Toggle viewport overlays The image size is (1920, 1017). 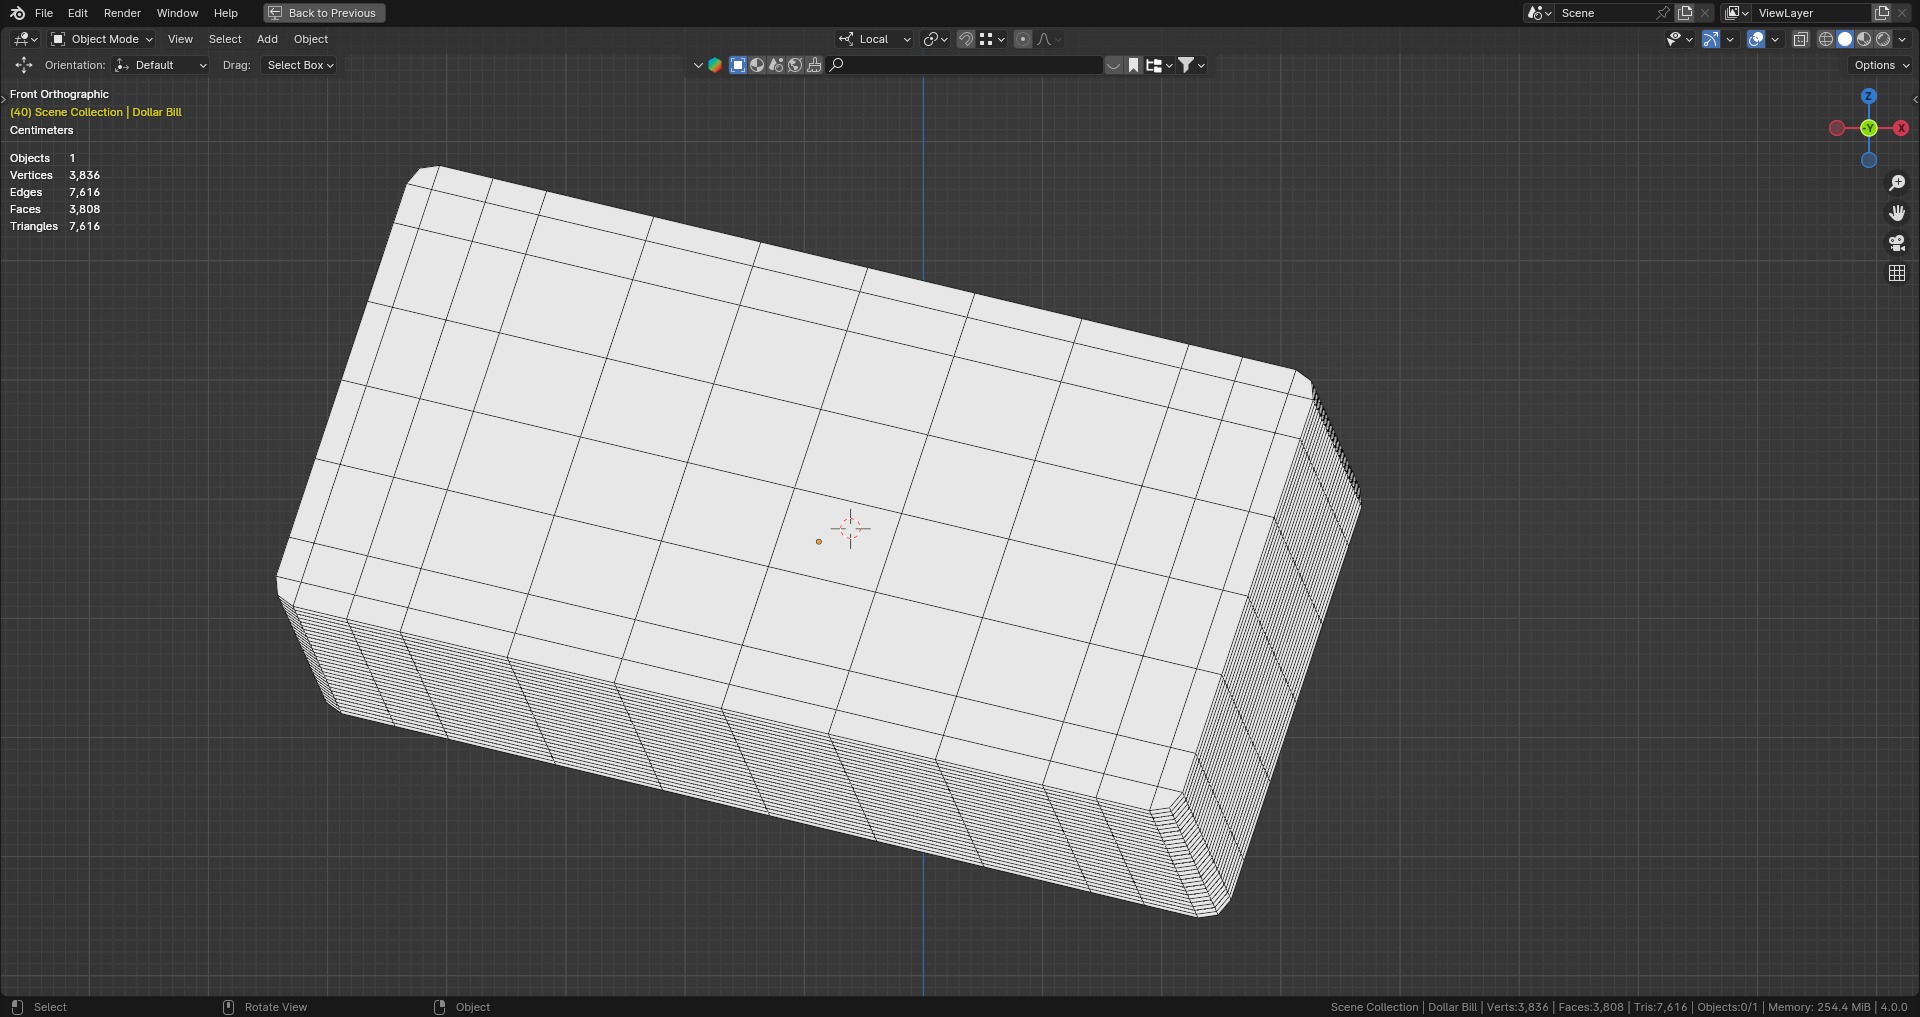[1756, 39]
